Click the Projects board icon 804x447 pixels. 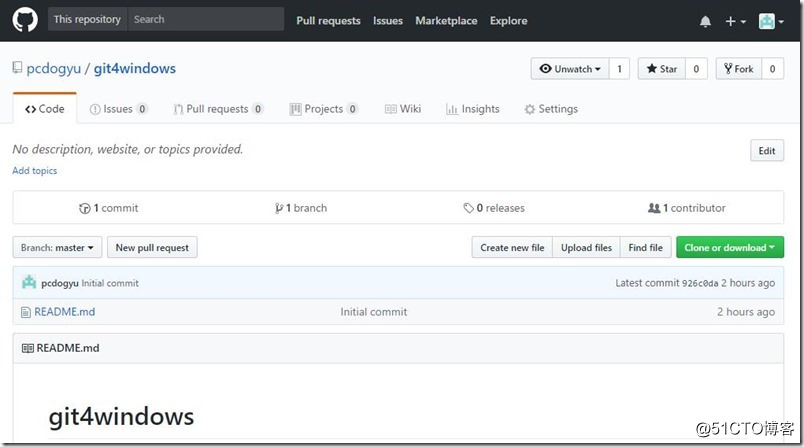pyautogui.click(x=295, y=109)
